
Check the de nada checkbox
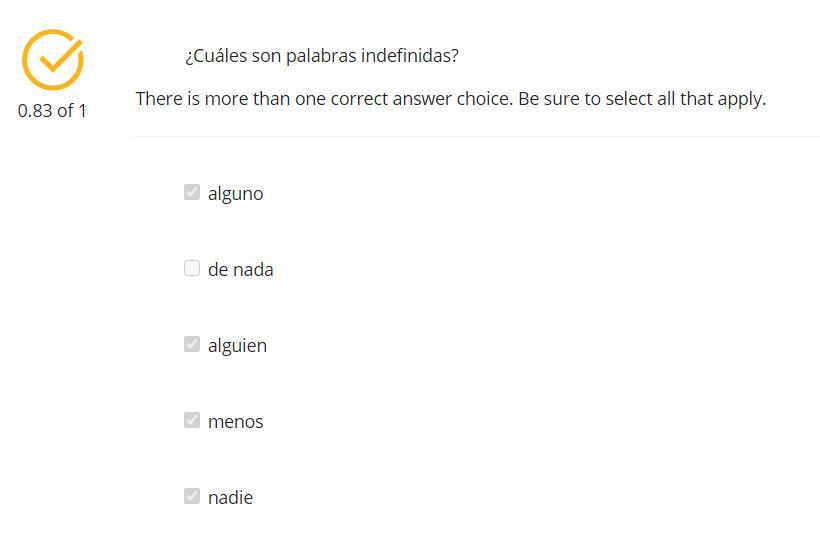click(192, 268)
